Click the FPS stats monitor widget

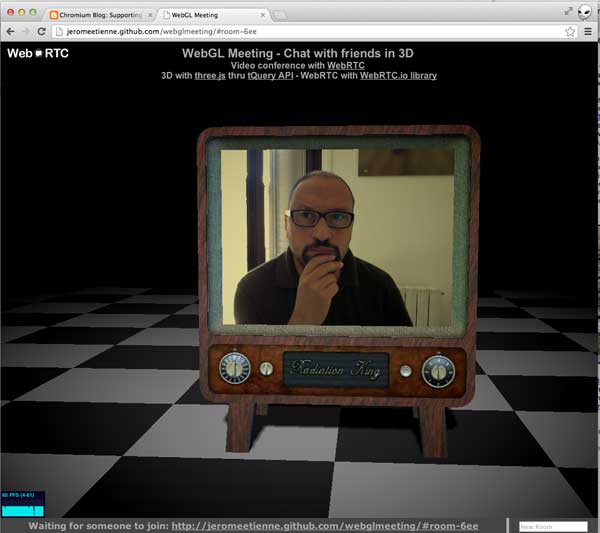(x=22, y=503)
